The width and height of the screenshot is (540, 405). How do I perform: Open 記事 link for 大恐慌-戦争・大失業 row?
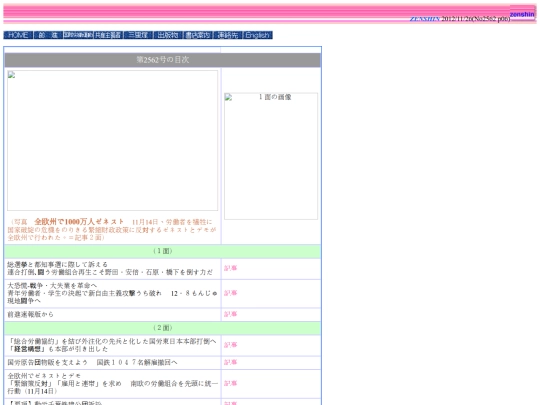click(x=230, y=293)
